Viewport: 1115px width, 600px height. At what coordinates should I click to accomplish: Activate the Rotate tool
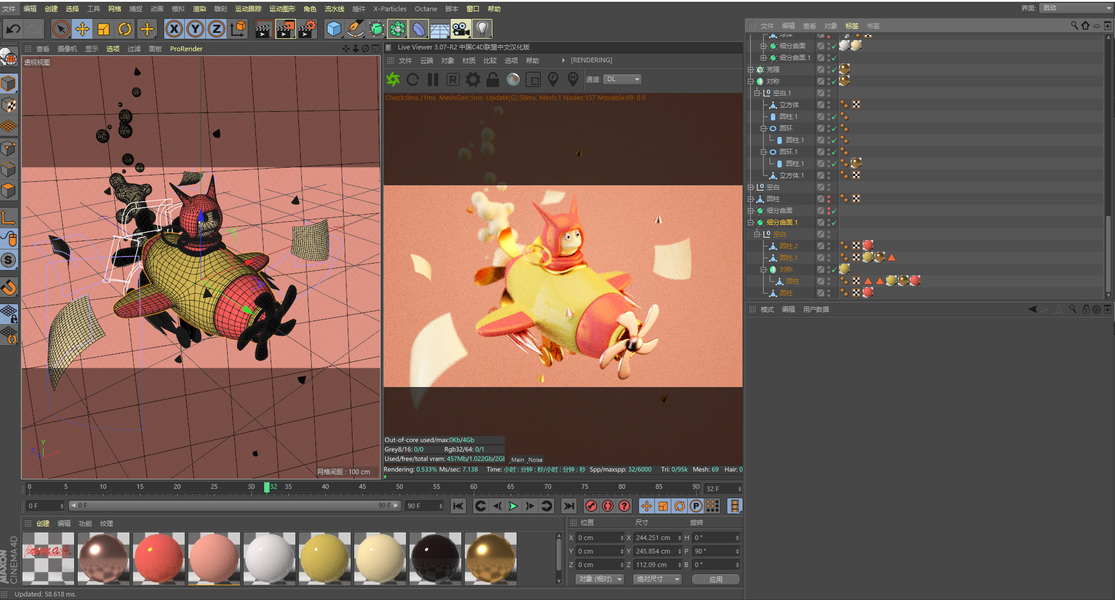tap(125, 29)
